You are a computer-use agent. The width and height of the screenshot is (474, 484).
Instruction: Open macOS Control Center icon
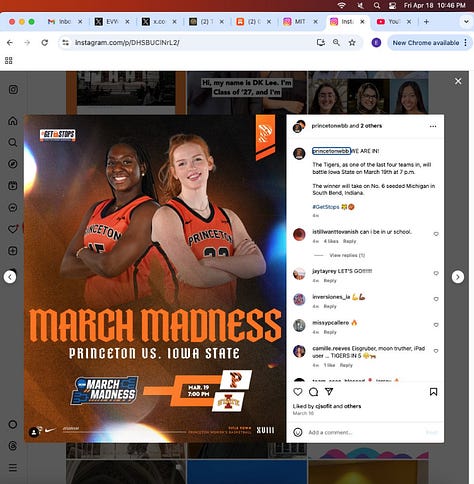pos(393,5)
